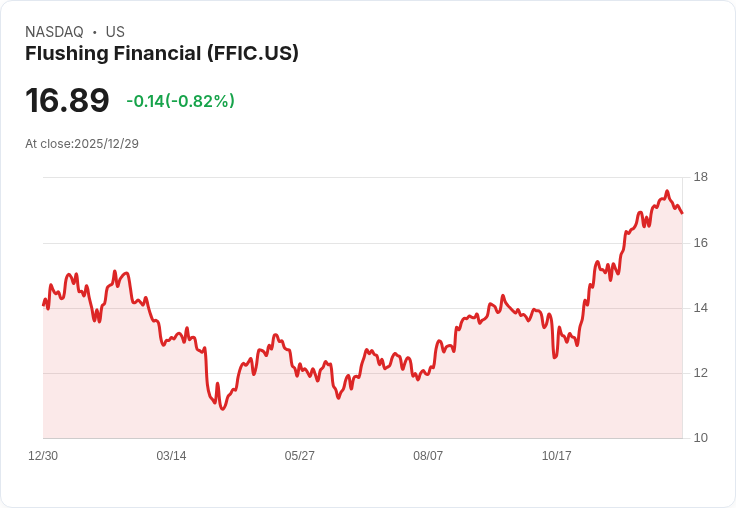
Task: Click the 16.89 closing price
Action: pos(67,100)
